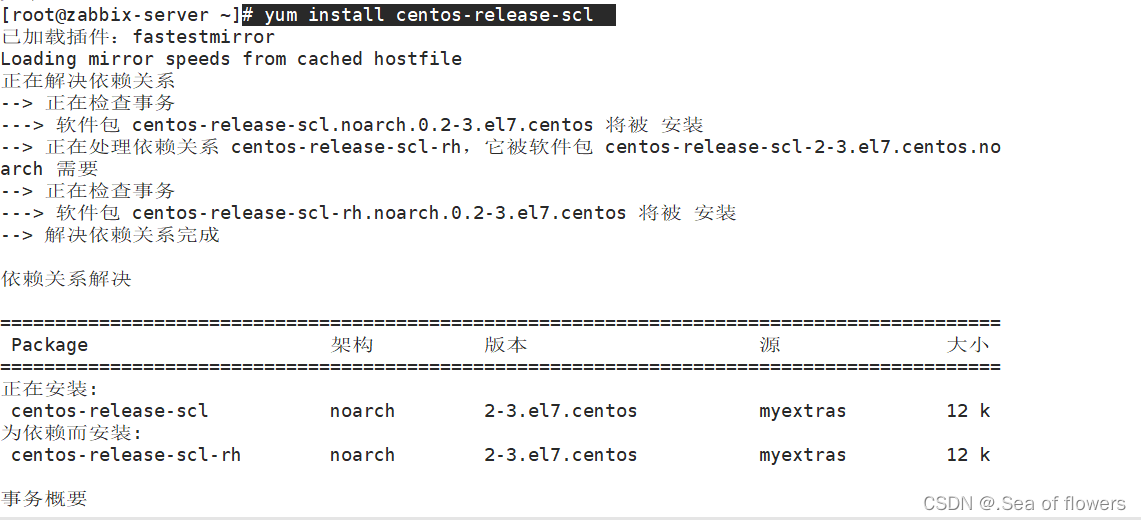The height and width of the screenshot is (520, 1141).
Task: Click the '事务概要' heading
Action: pos(44,499)
